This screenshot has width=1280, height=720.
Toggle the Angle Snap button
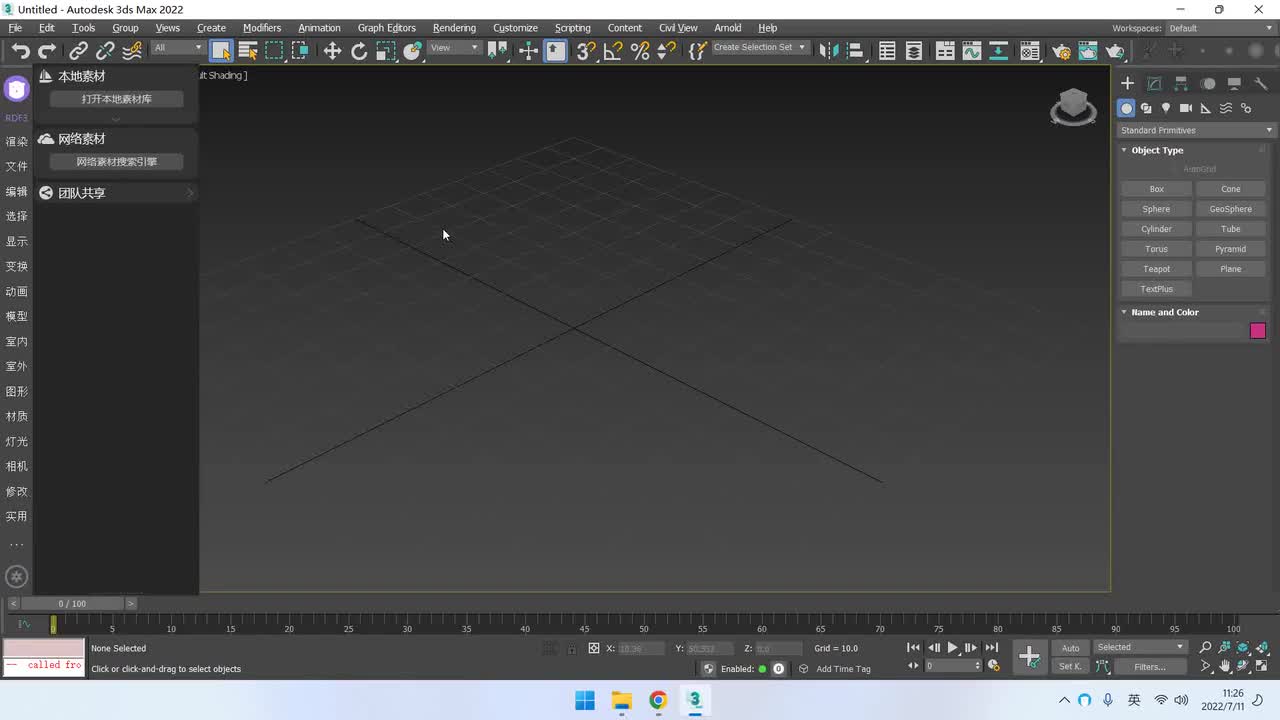(613, 51)
